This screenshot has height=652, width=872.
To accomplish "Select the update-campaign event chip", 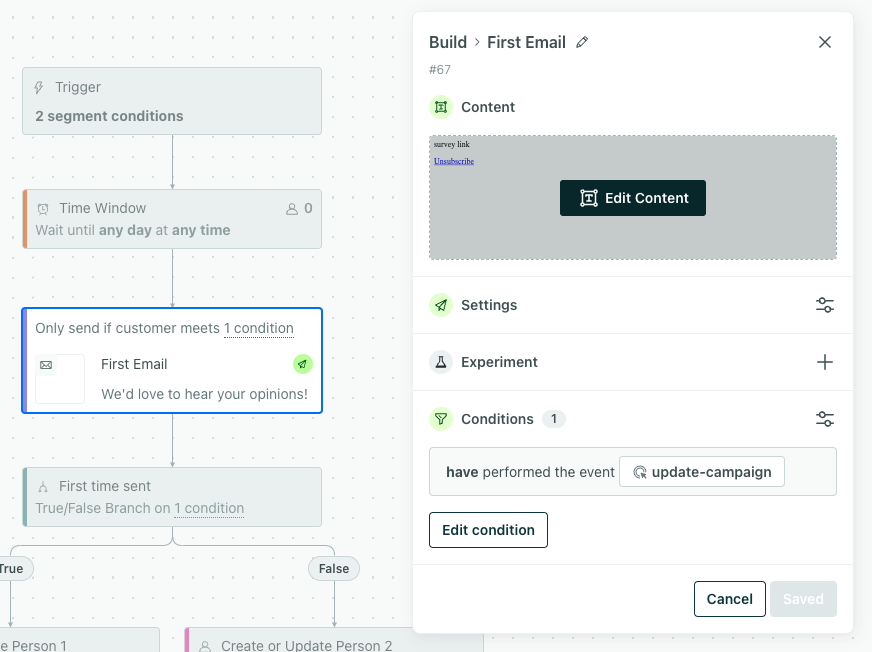I will pyautogui.click(x=702, y=472).
